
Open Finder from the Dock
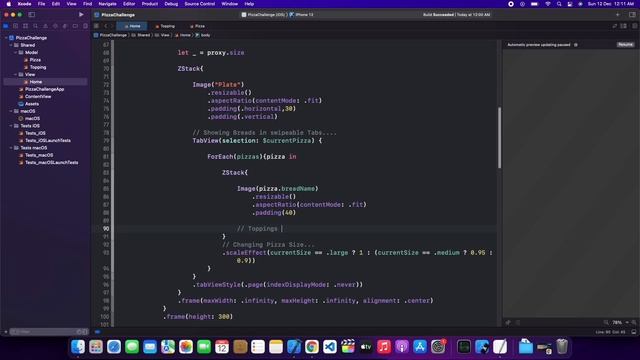coord(78,347)
